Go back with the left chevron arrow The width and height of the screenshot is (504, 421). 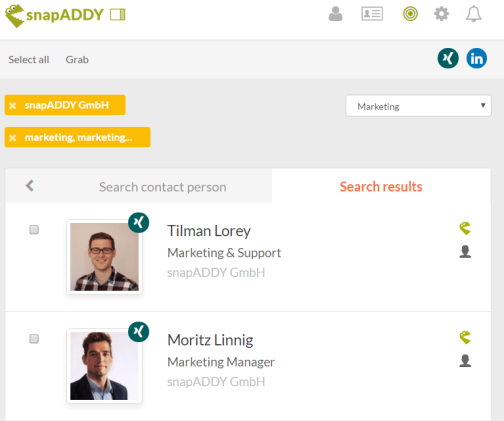tap(30, 186)
